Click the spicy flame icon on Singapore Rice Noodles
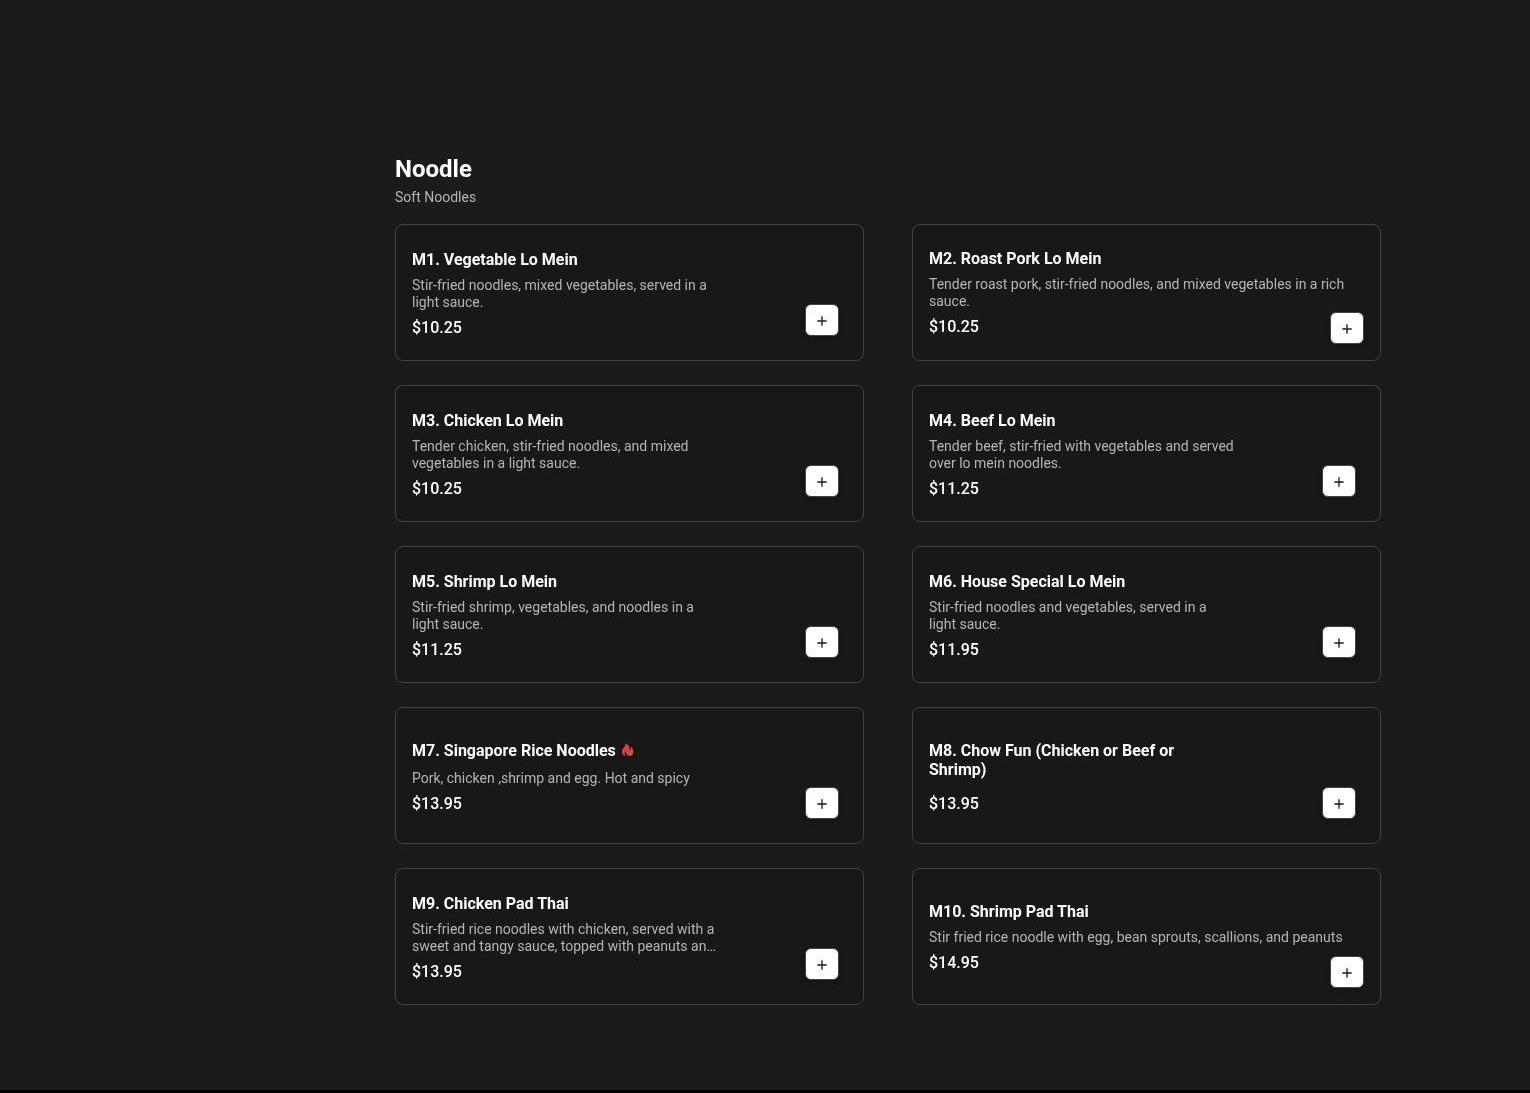 pyautogui.click(x=628, y=750)
